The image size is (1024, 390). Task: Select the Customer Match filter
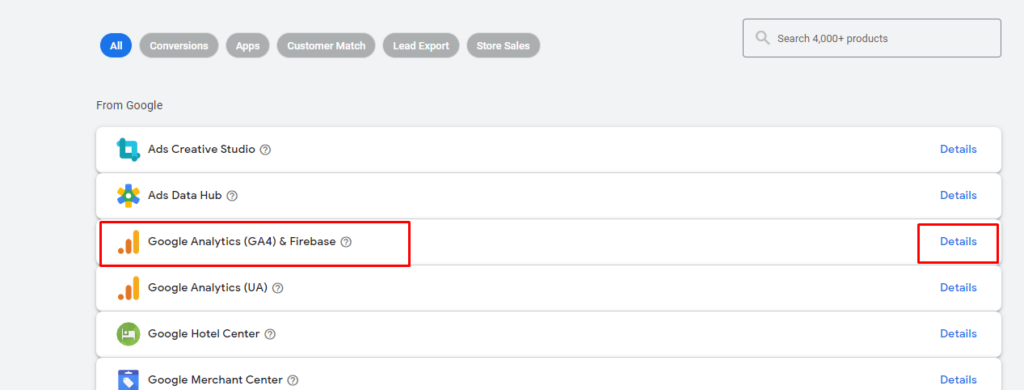coord(326,46)
